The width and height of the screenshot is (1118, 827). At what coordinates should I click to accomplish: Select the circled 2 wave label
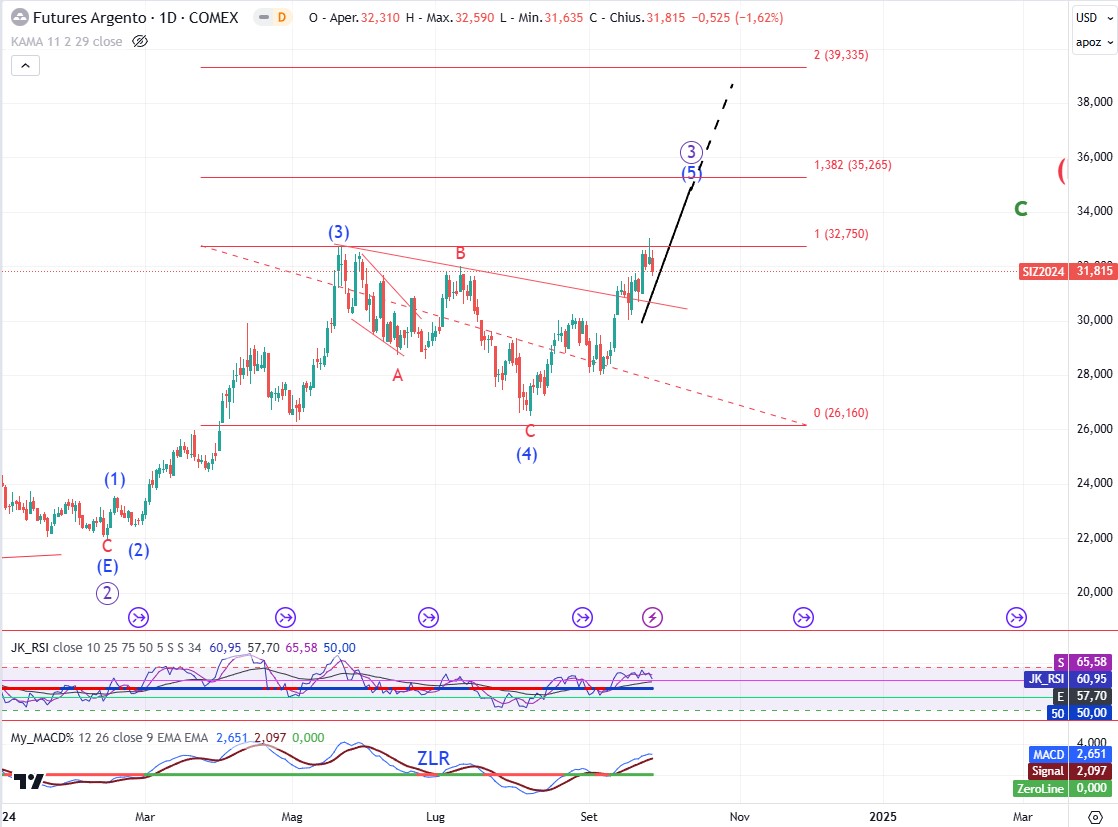[107, 593]
